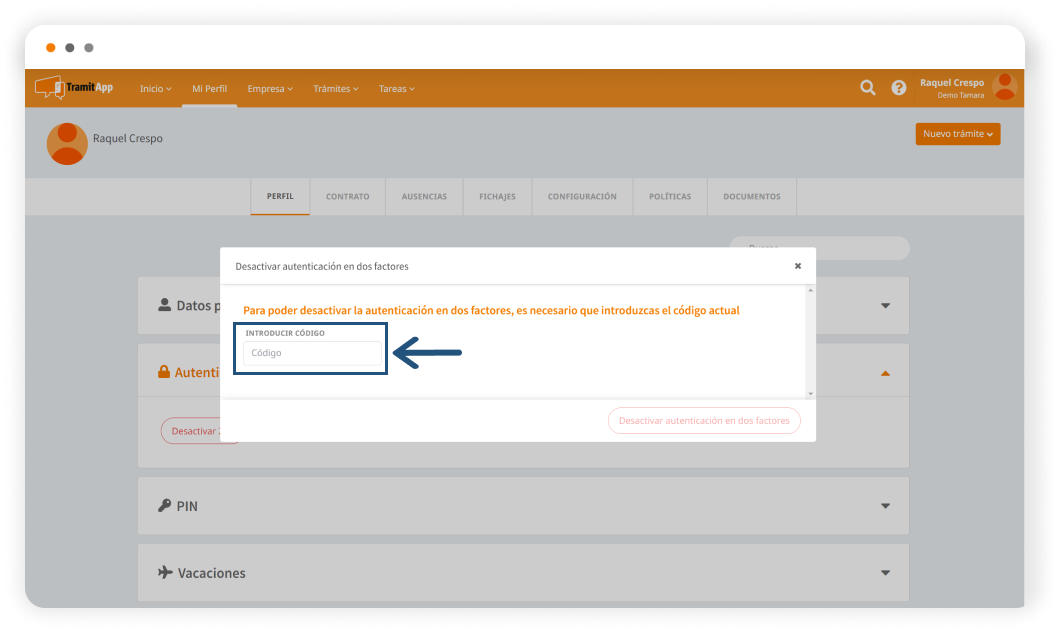
Task: Click the user avatar in top bar
Action: (1005, 87)
